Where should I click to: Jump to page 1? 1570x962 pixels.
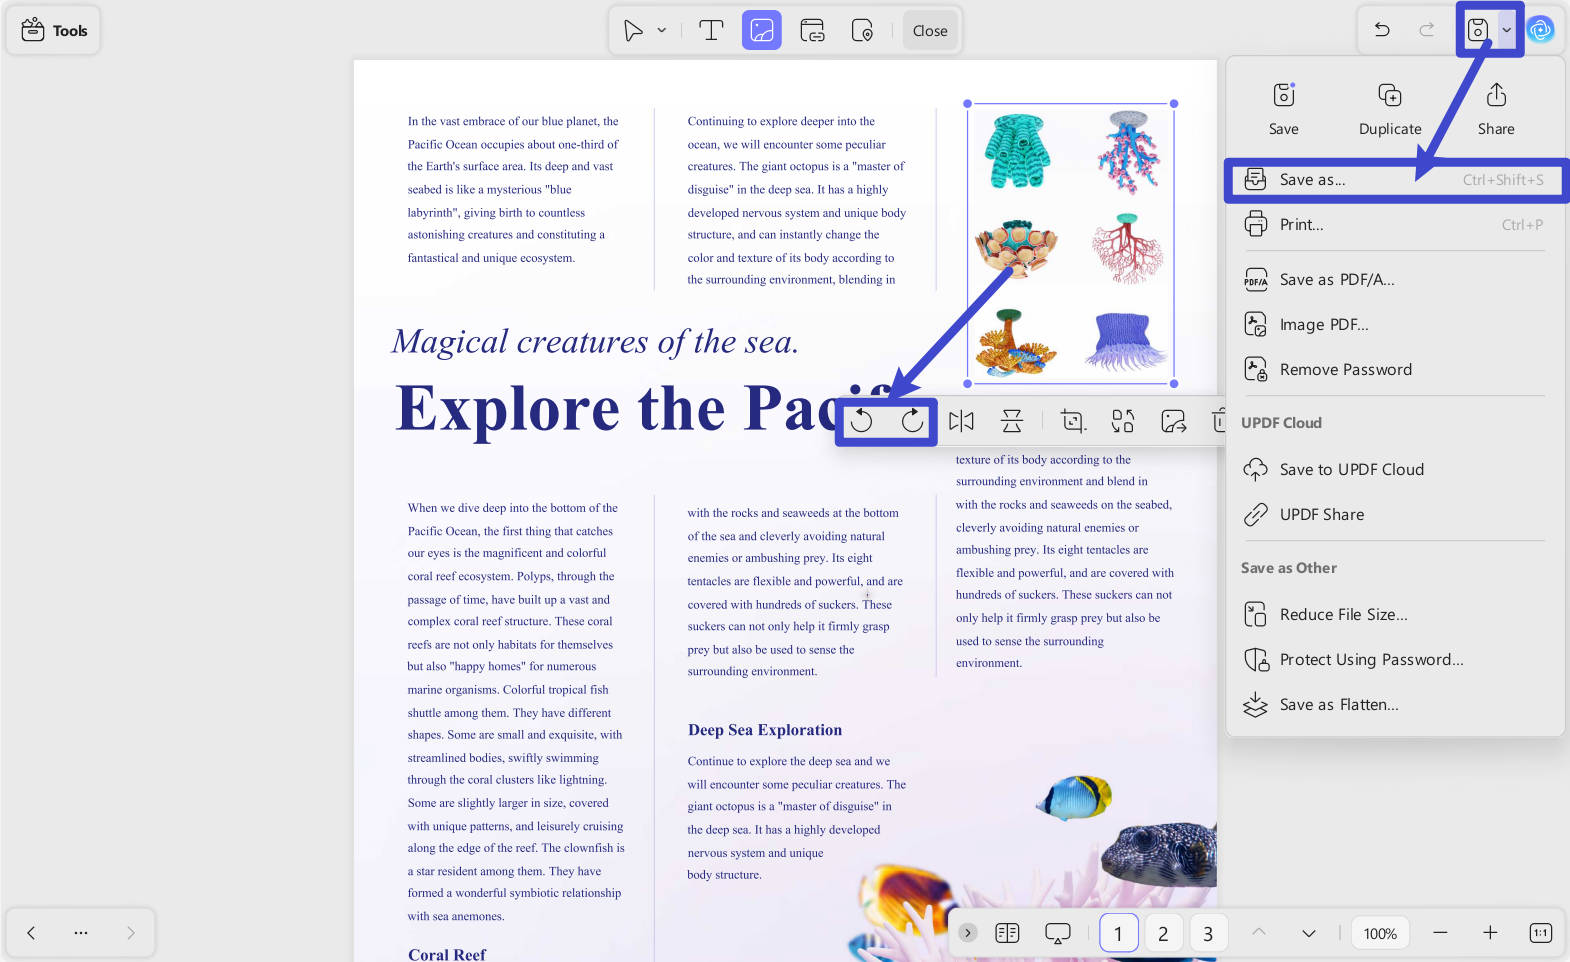[1118, 933]
